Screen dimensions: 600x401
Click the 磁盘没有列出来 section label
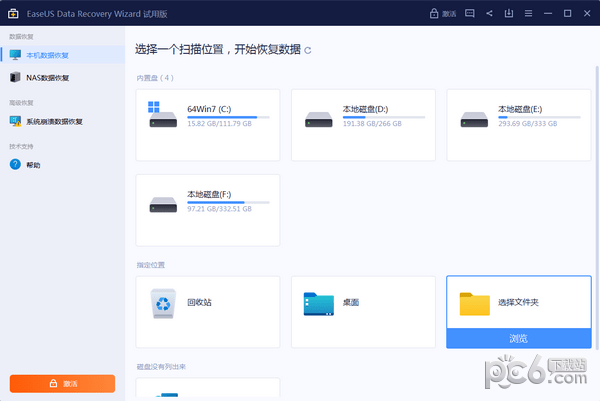tap(161, 367)
